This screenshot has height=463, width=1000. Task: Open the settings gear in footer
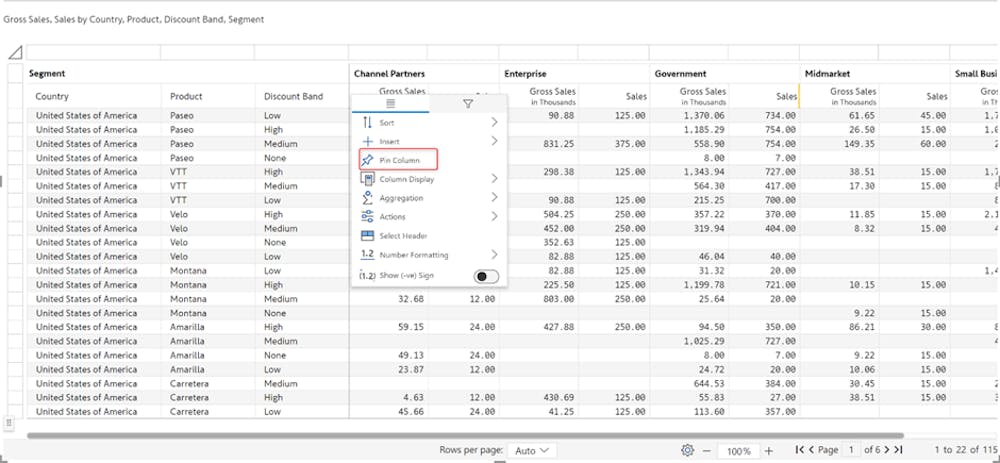[x=687, y=450]
